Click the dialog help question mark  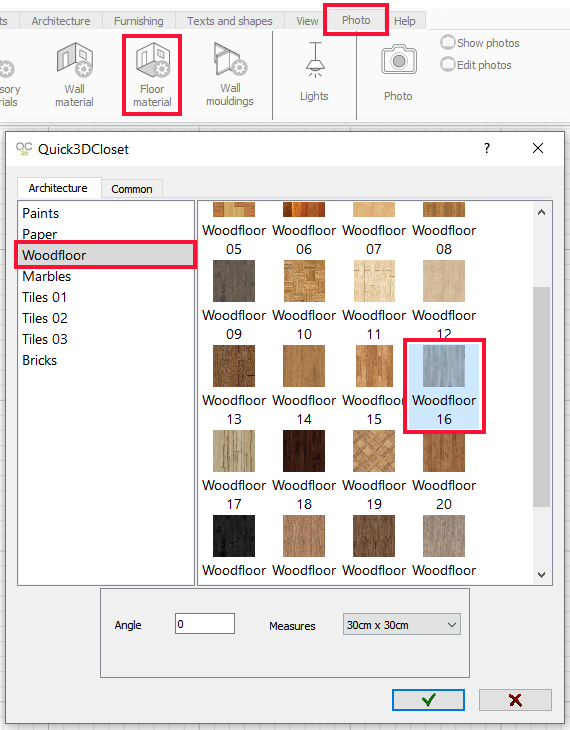click(x=487, y=149)
